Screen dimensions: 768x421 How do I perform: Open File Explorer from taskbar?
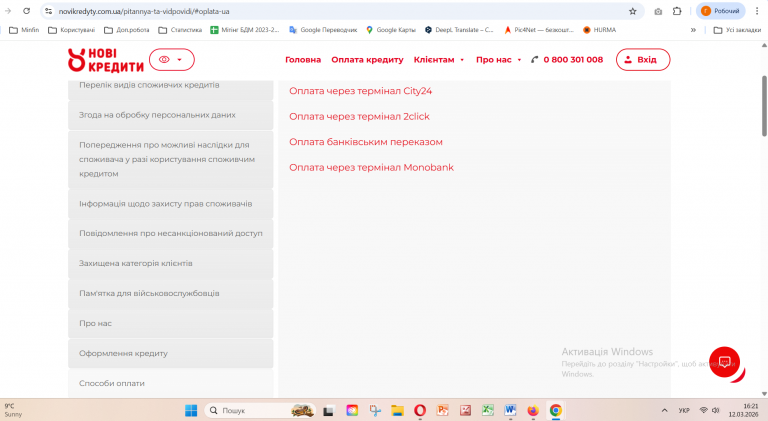tap(397, 410)
